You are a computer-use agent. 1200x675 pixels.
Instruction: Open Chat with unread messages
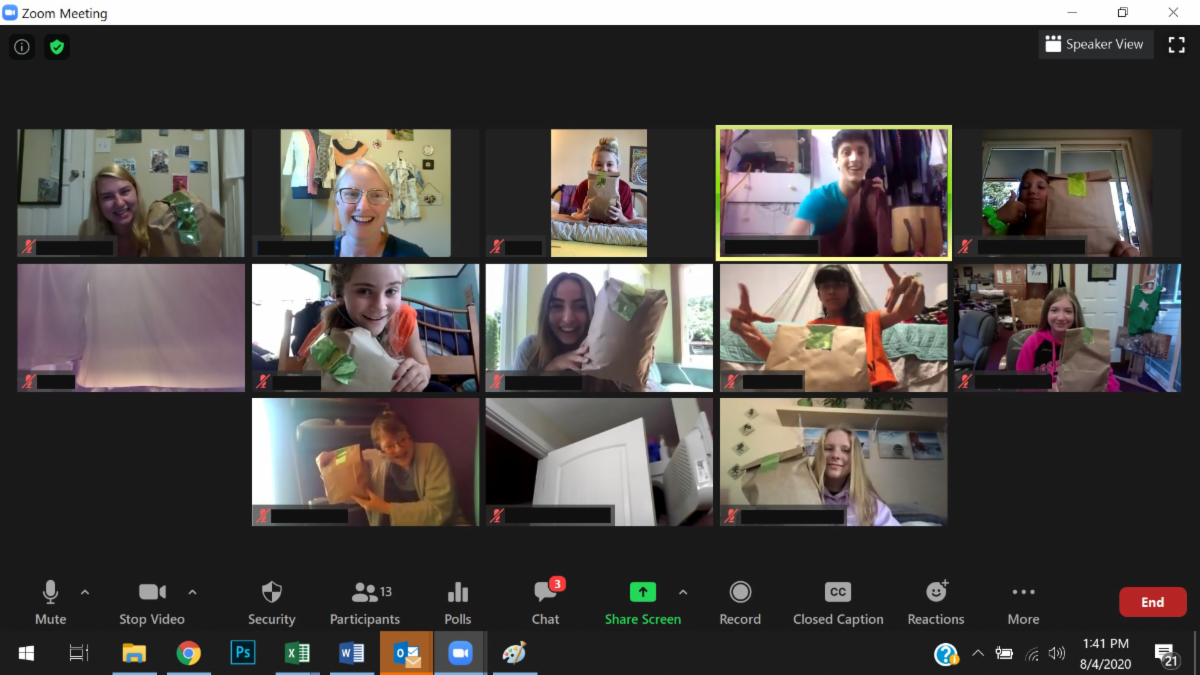point(545,603)
